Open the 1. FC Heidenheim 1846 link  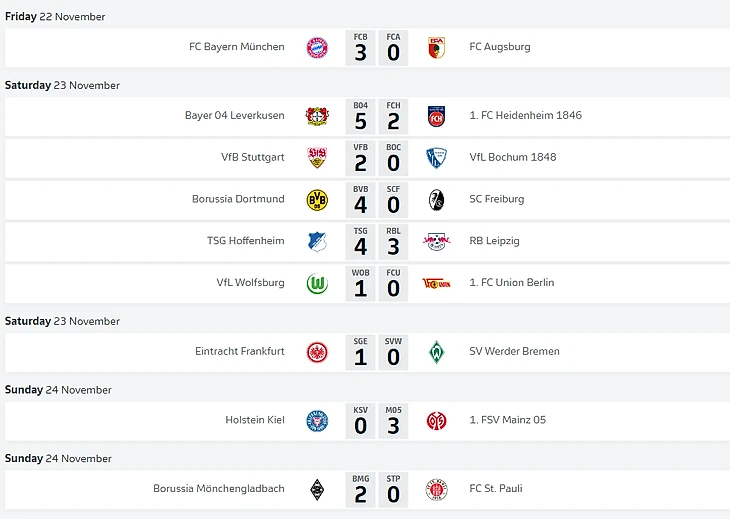click(525, 115)
